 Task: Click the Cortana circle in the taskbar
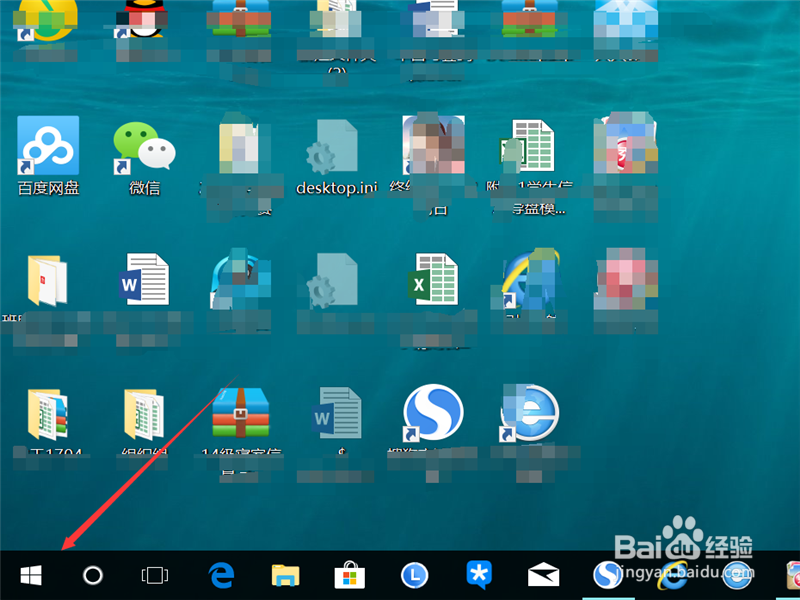93,576
